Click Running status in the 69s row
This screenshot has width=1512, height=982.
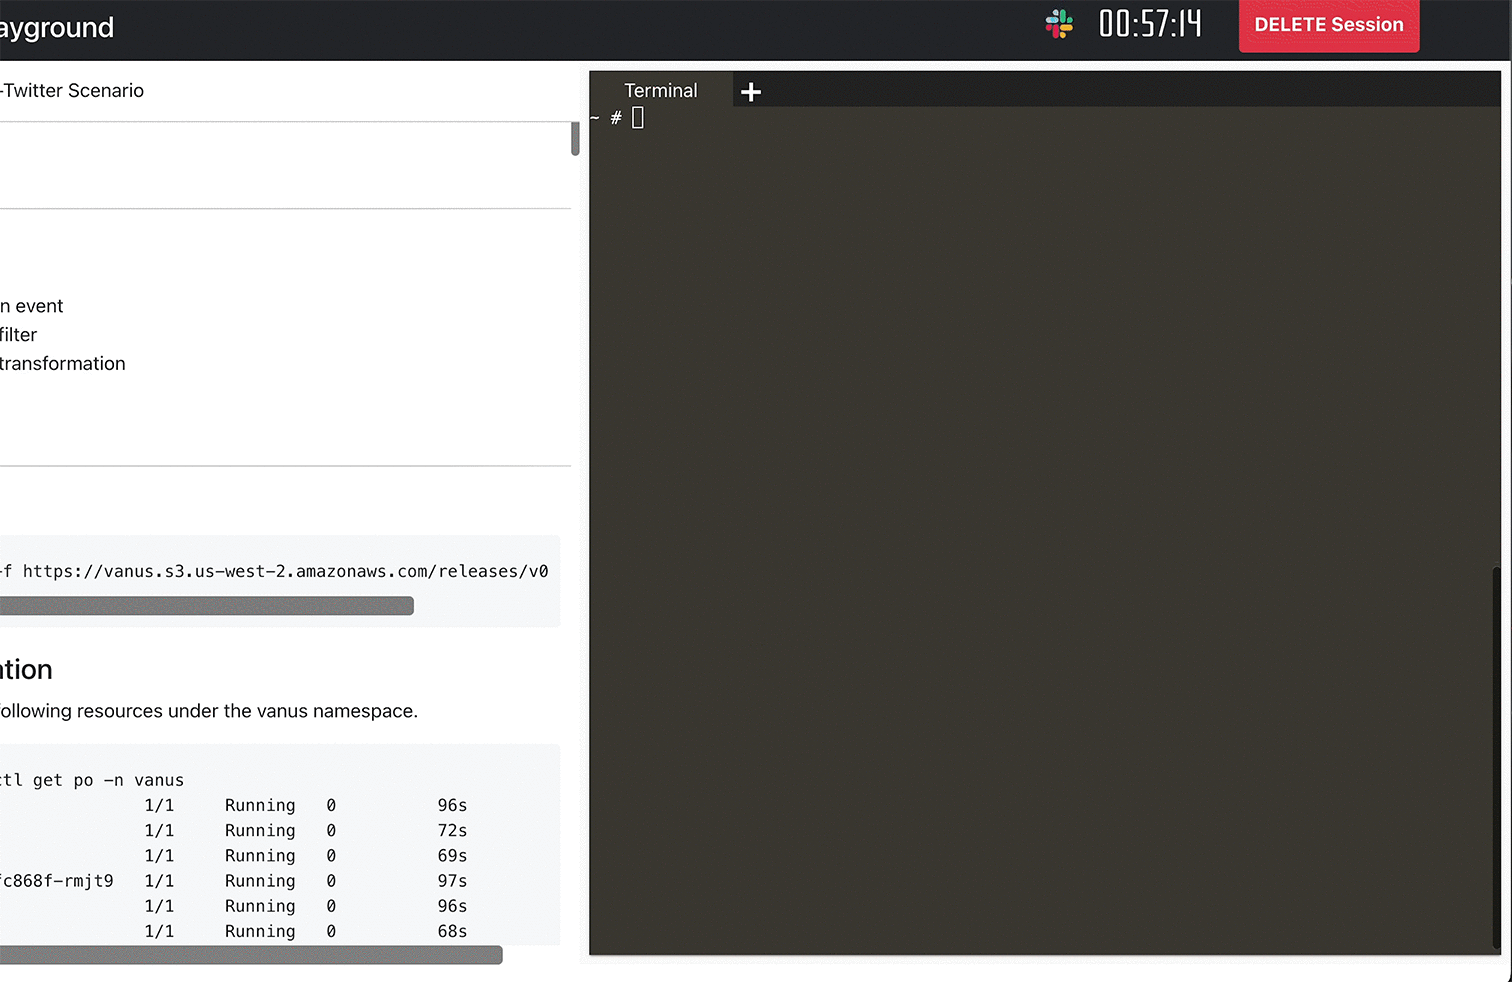point(260,856)
